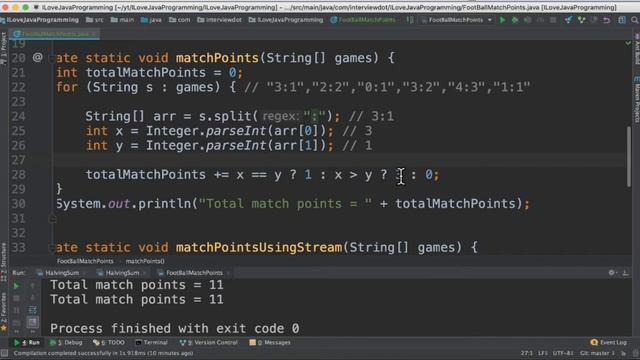Click the Event Log icon in the status bar
Screen dimensions: 640x360
click(x=594, y=342)
